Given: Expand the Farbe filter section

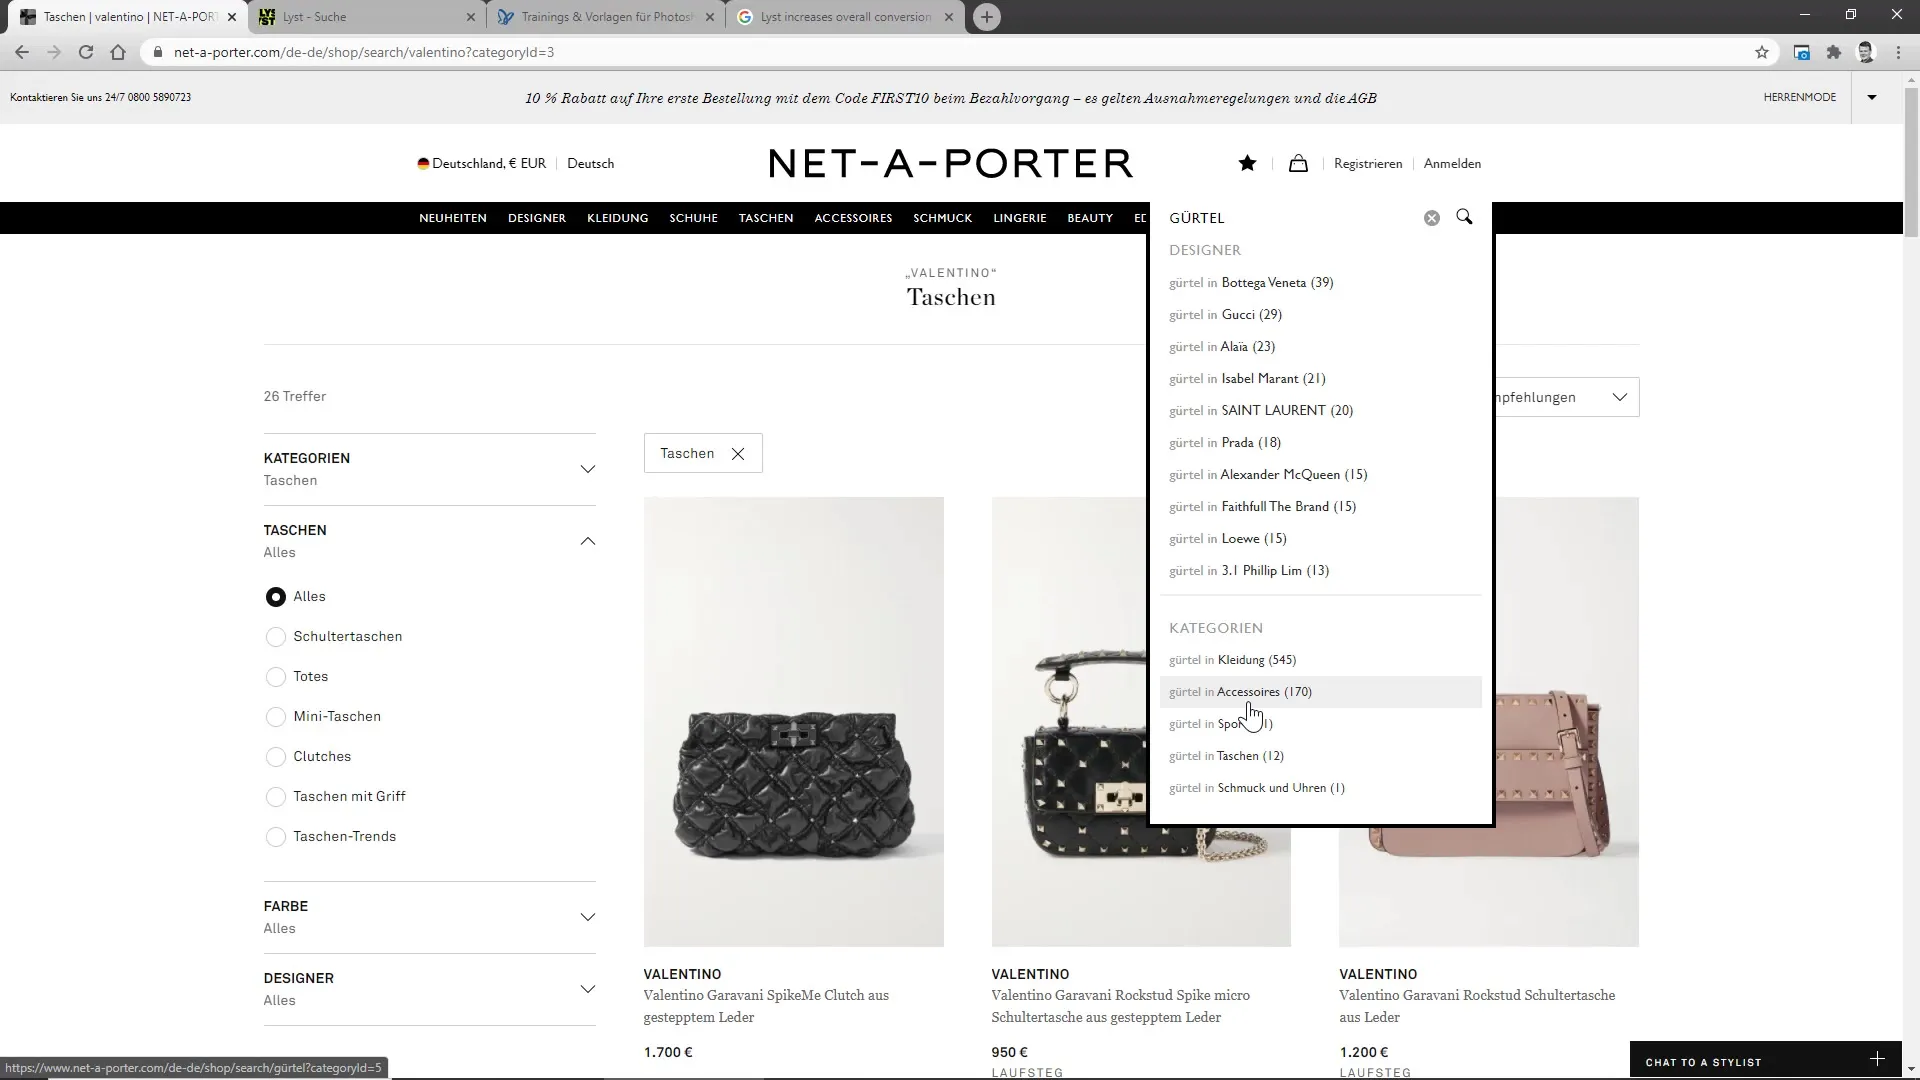Looking at the screenshot, I should point(430,917).
